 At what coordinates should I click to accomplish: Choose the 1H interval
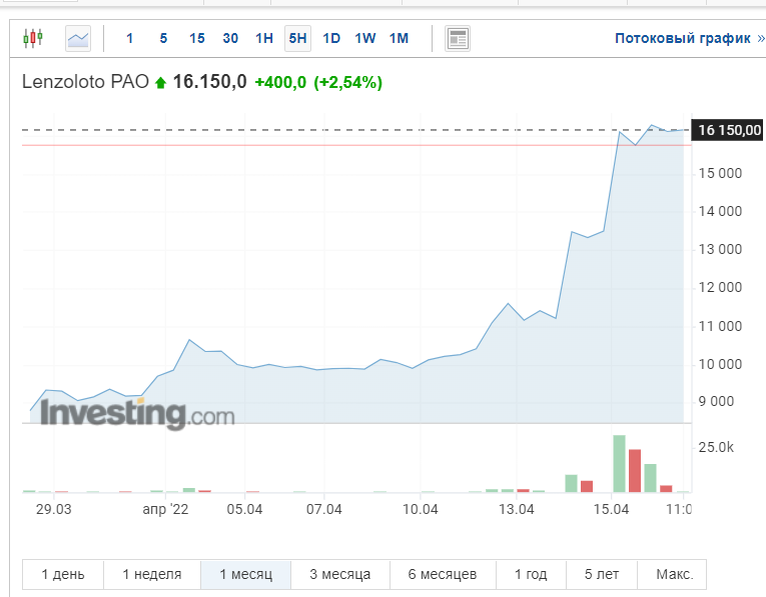[x=264, y=39]
